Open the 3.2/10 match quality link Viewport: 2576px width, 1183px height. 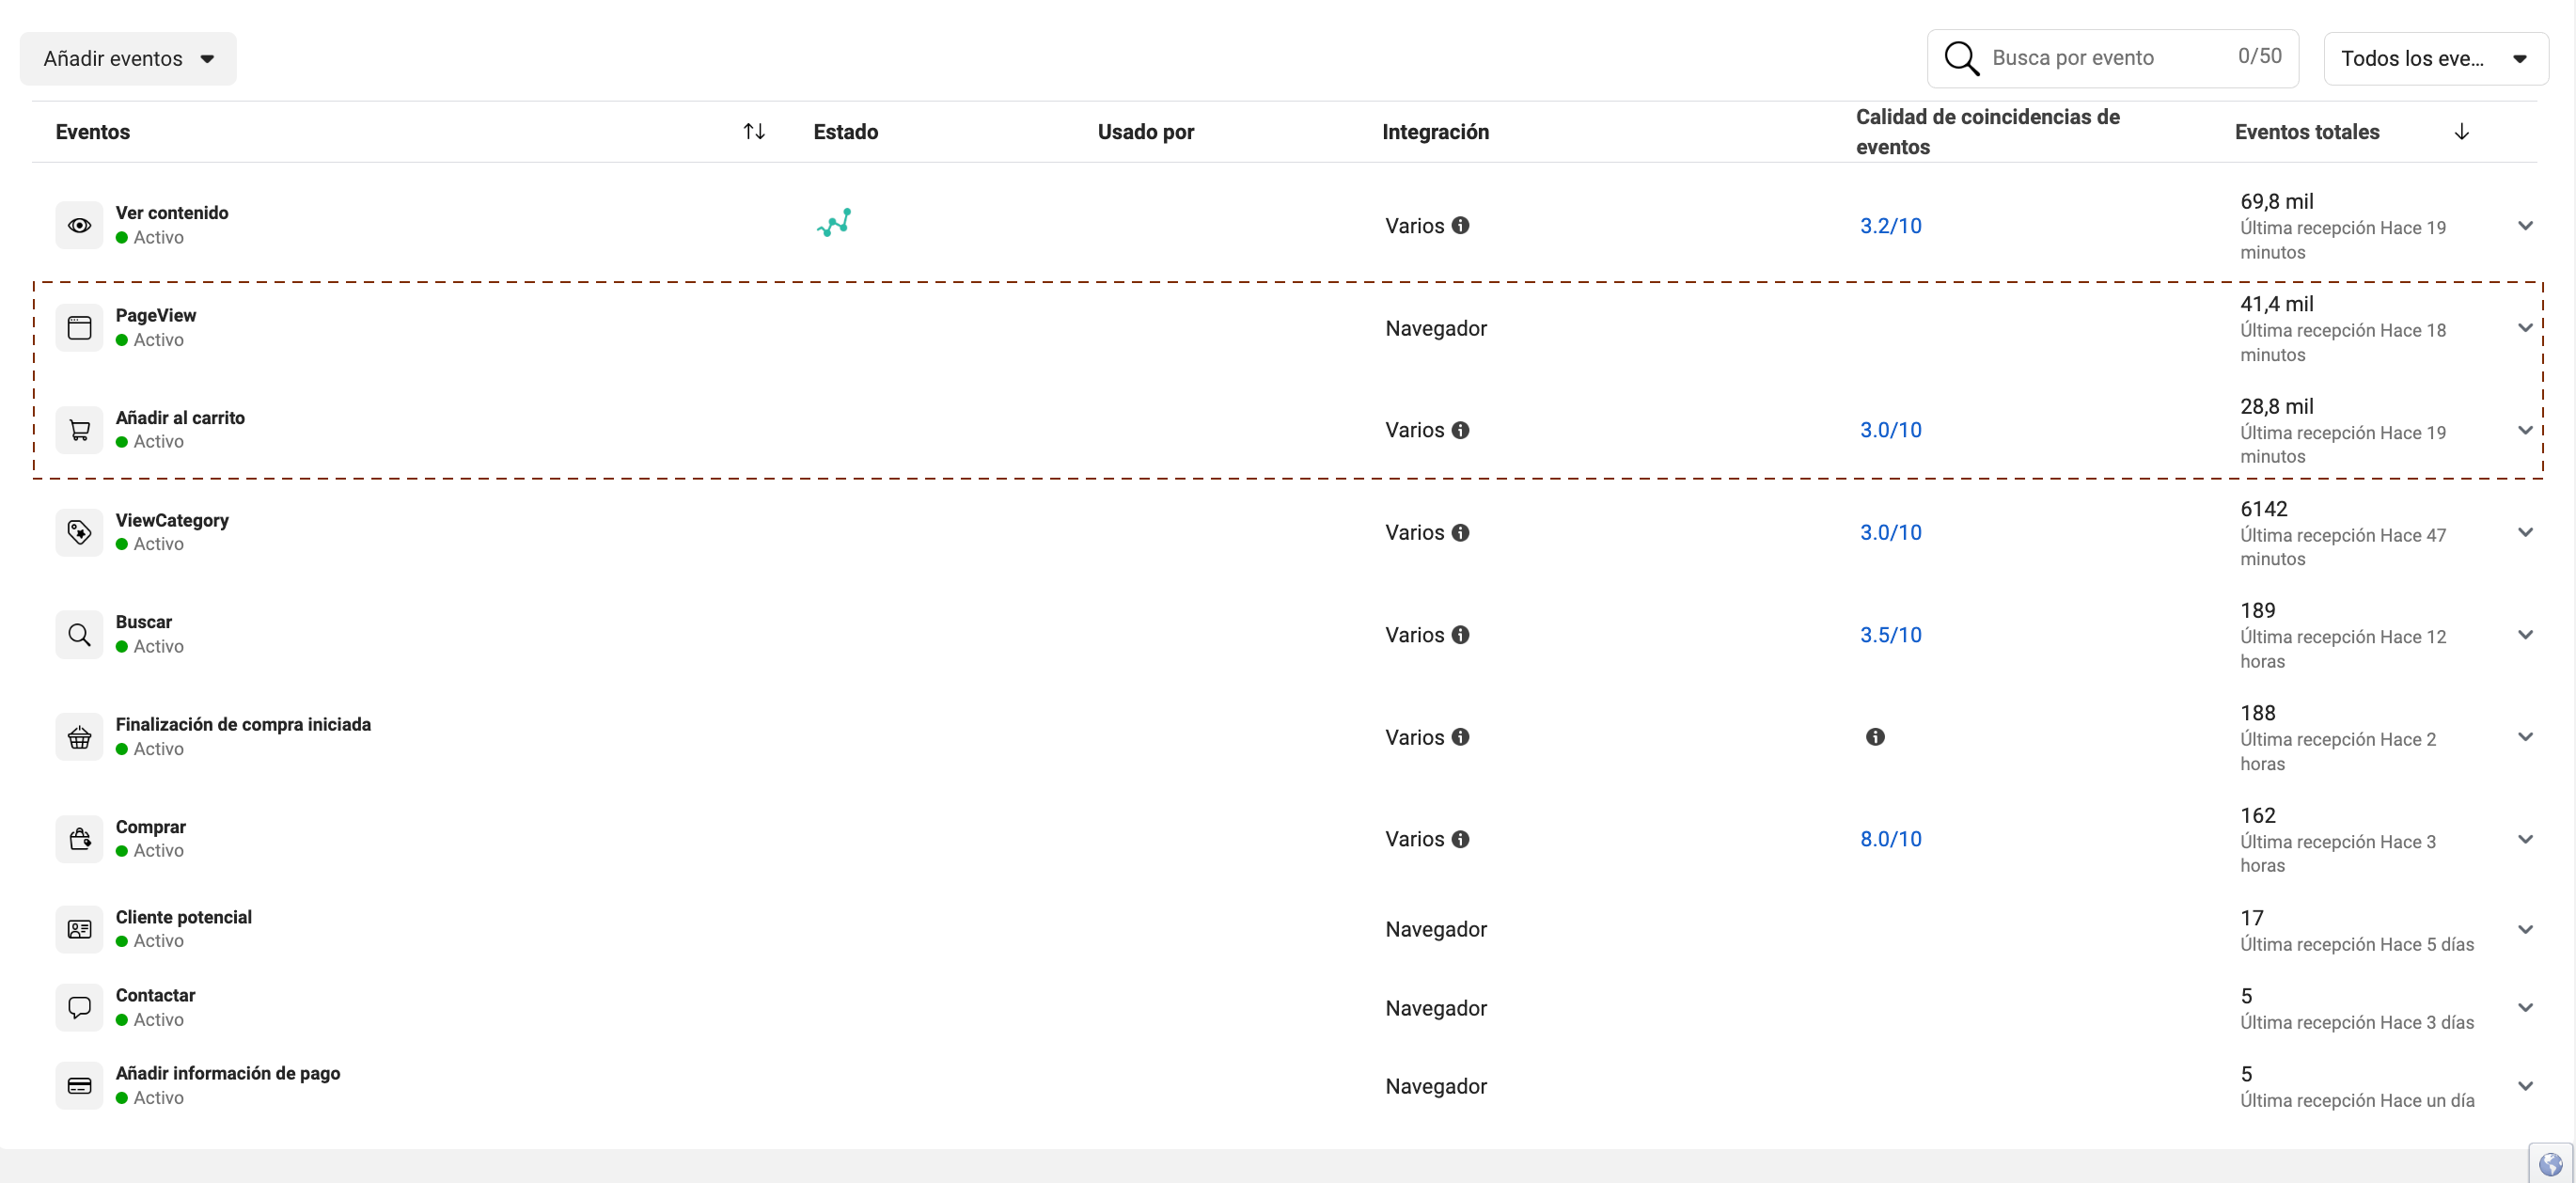[x=1890, y=226]
